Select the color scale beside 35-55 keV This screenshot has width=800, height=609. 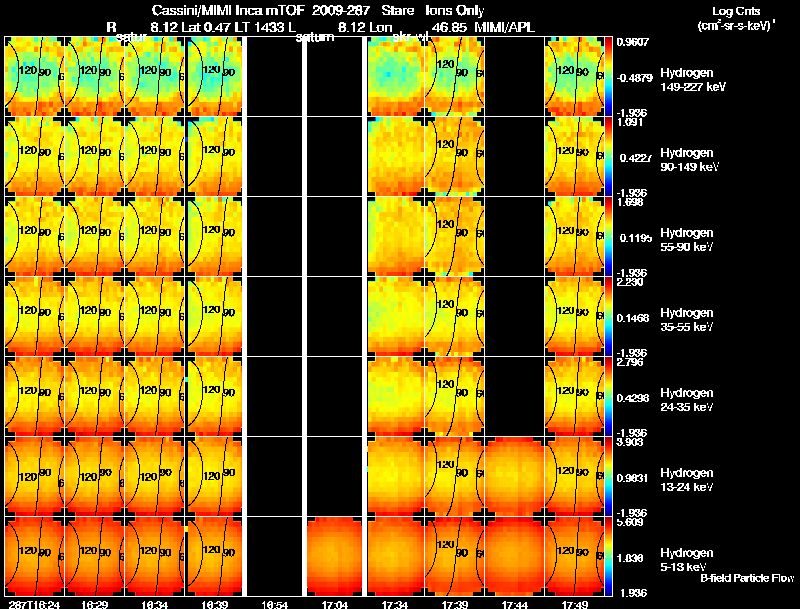608,317
